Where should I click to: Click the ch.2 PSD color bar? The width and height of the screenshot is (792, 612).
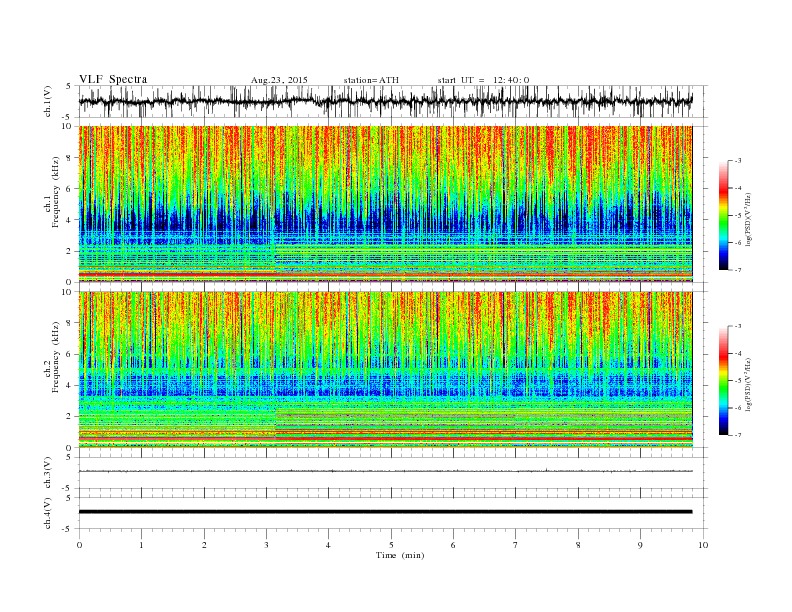point(724,380)
